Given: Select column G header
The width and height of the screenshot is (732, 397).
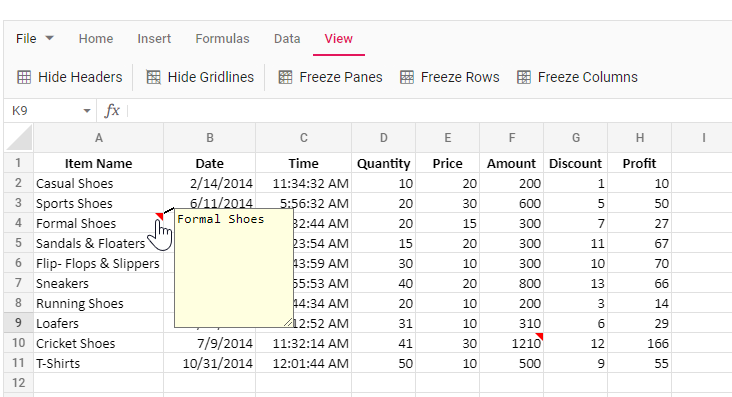Looking at the screenshot, I should click(x=576, y=138).
